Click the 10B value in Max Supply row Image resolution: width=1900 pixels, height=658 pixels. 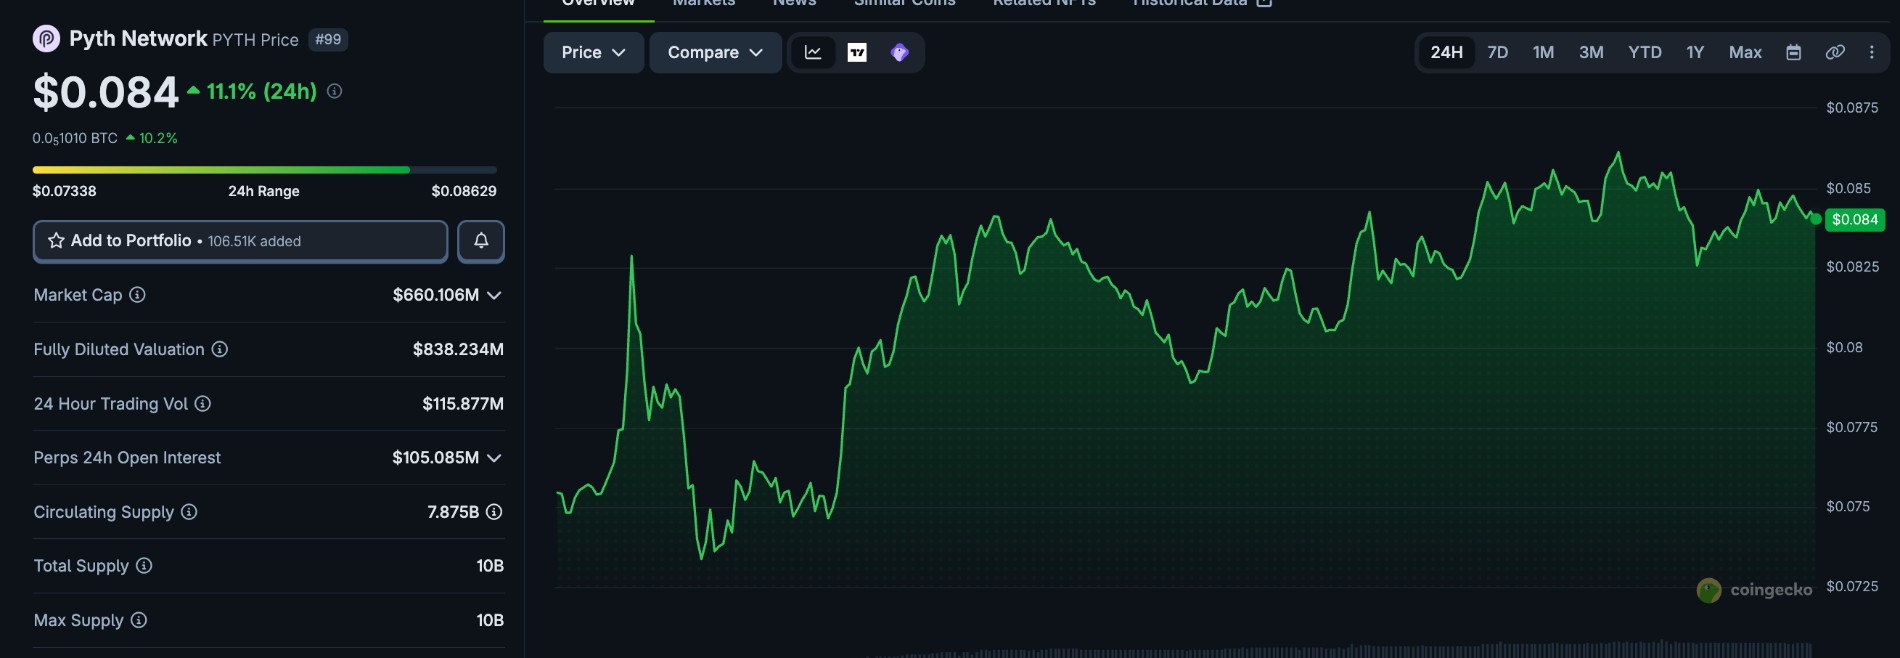coord(490,620)
